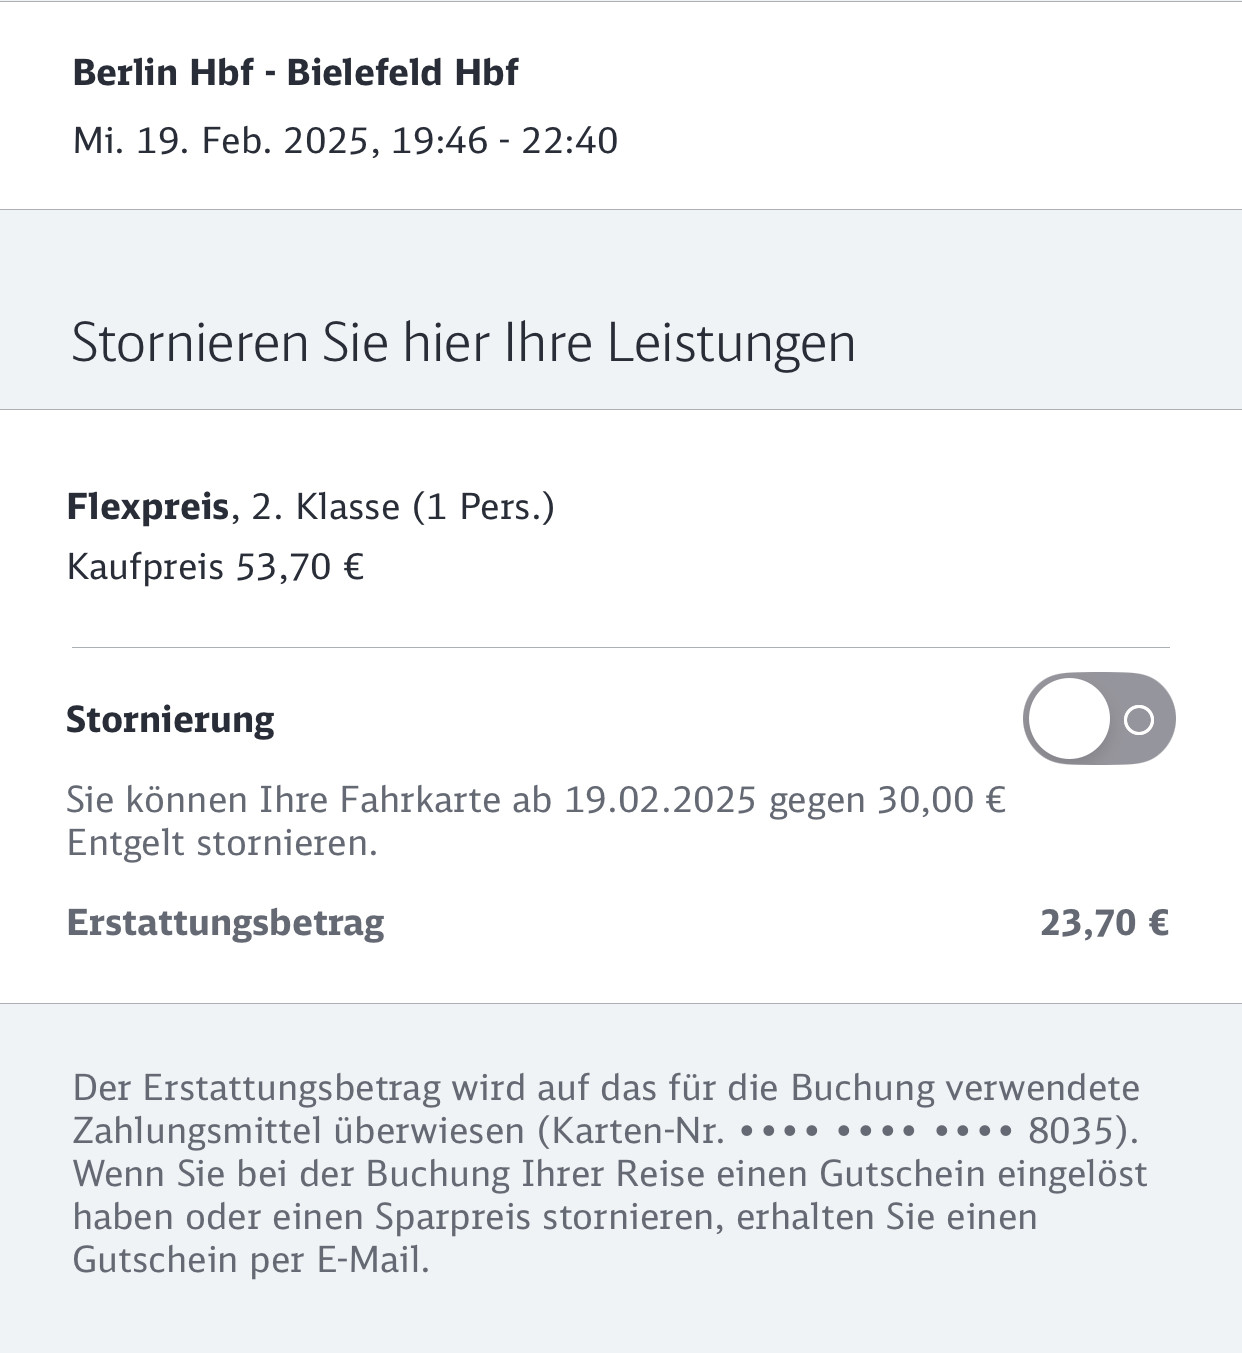The height and width of the screenshot is (1353, 1242).
Task: Click the travel date Mi. 19. Feb. 2025
Action: pyautogui.click(x=226, y=141)
